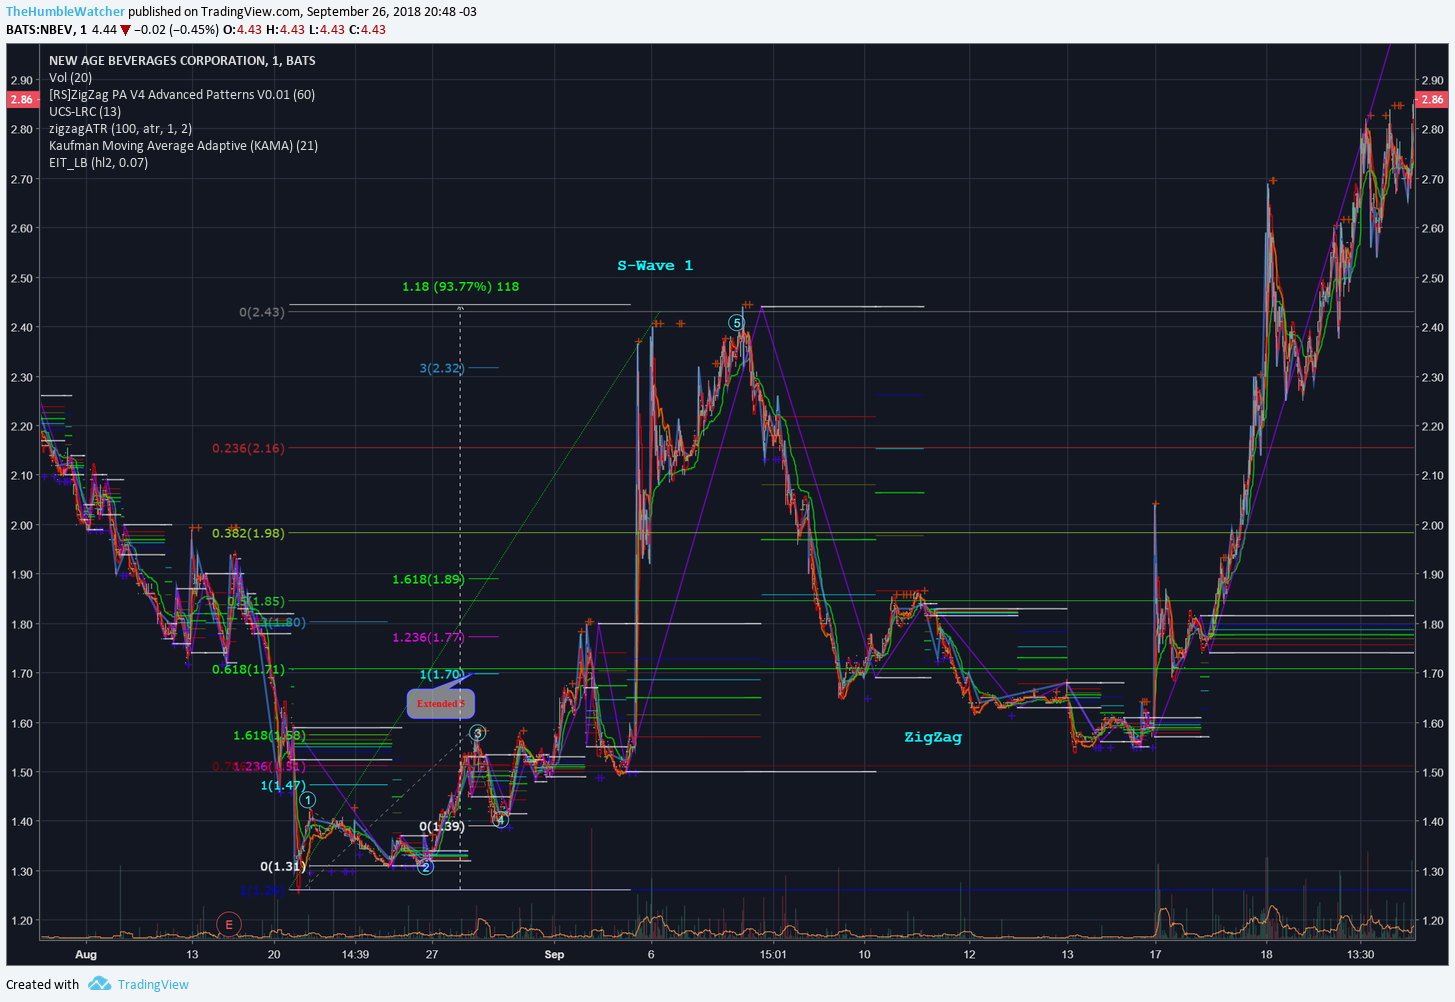Click the 'Aug' label on time axis
The width and height of the screenshot is (1455, 1002).
(86, 954)
